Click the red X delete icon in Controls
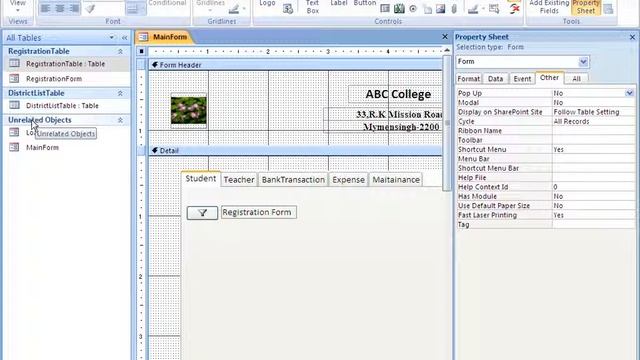Image resolution: width=640 pixels, height=360 pixels. 515,8
